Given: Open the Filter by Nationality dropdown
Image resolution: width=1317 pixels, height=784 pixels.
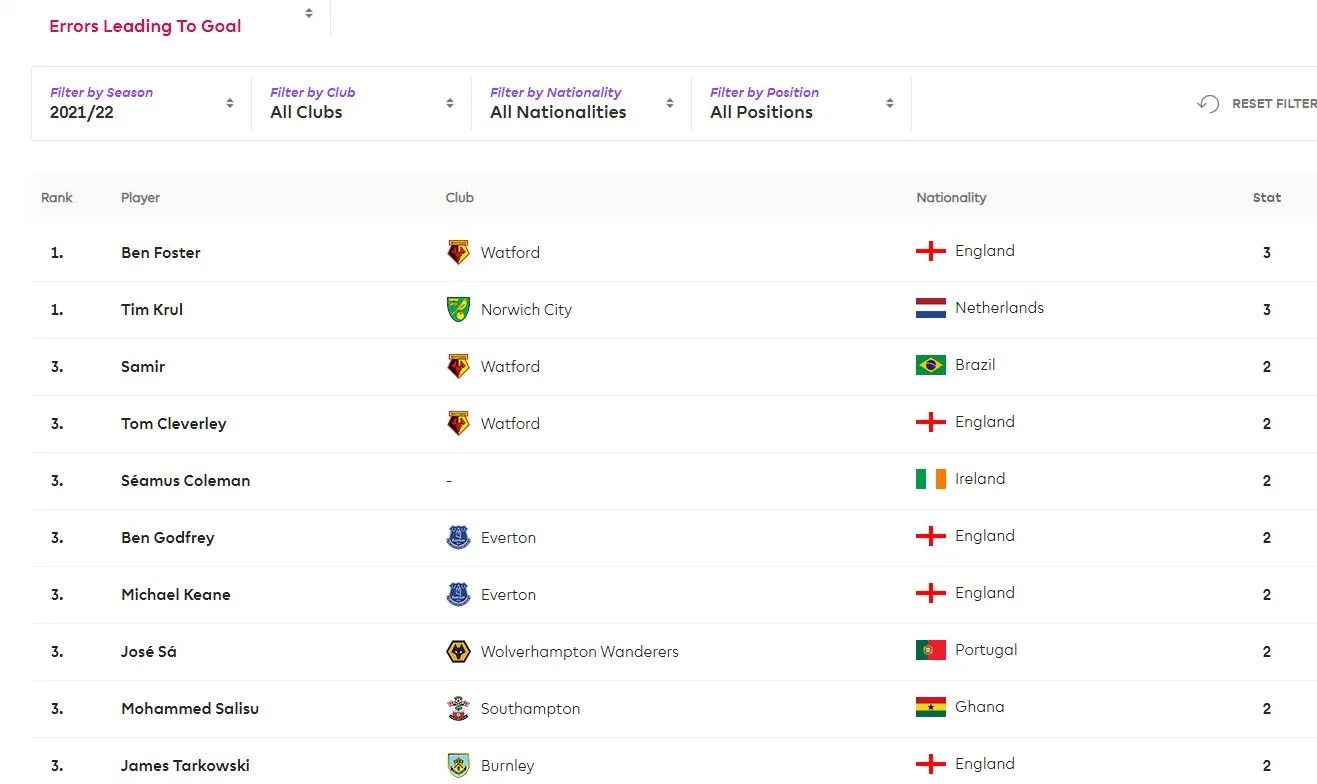Looking at the screenshot, I should click(582, 103).
